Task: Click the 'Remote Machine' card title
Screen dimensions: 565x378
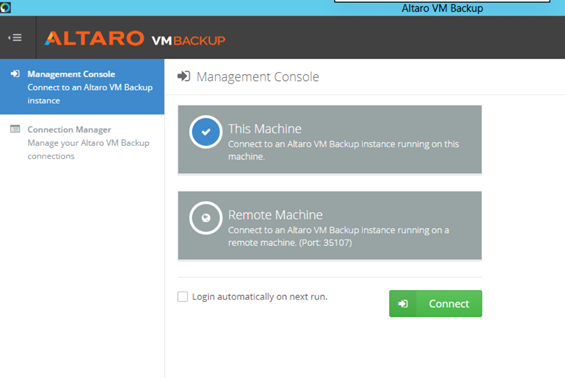Action: pos(275,215)
